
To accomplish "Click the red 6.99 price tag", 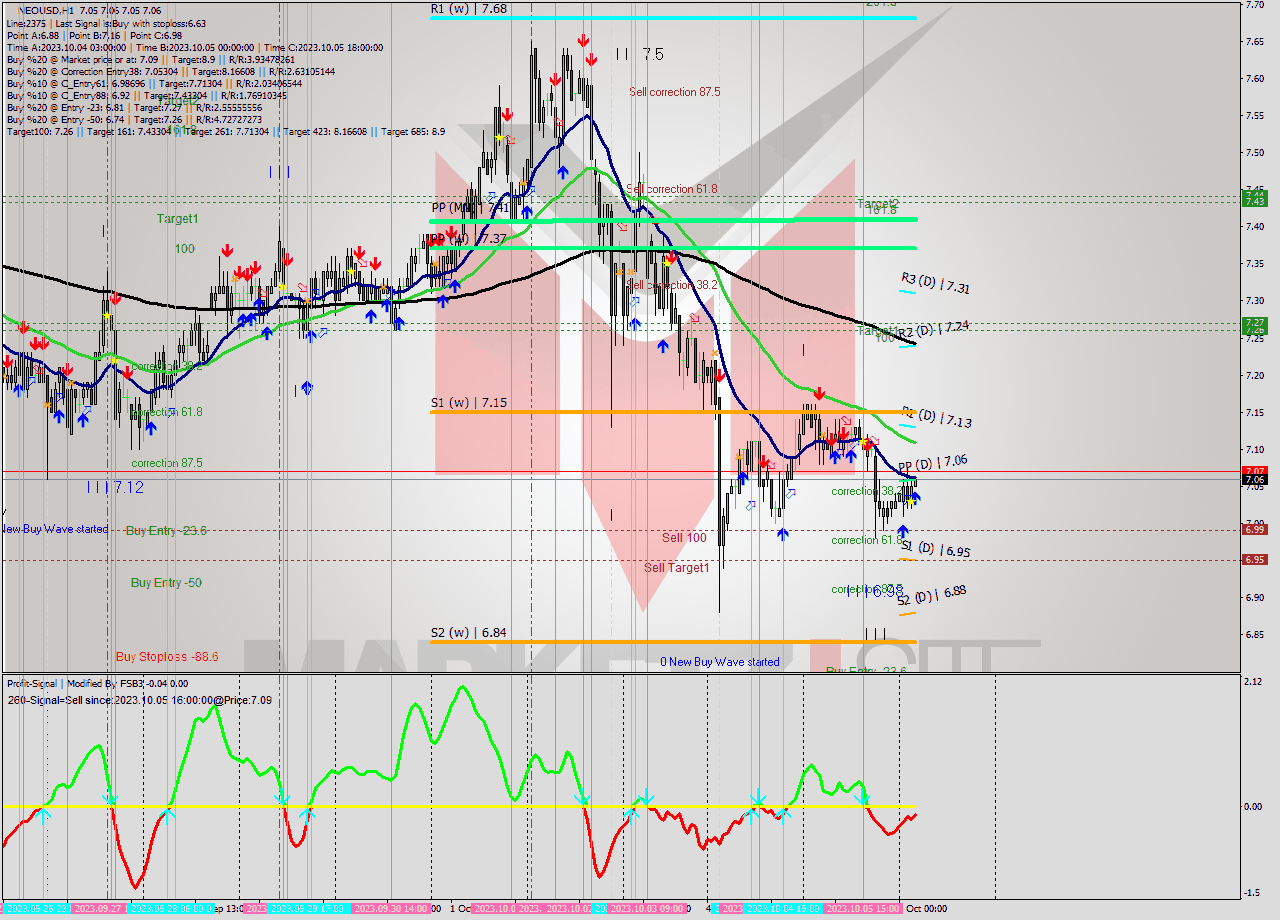I will 1254,530.
